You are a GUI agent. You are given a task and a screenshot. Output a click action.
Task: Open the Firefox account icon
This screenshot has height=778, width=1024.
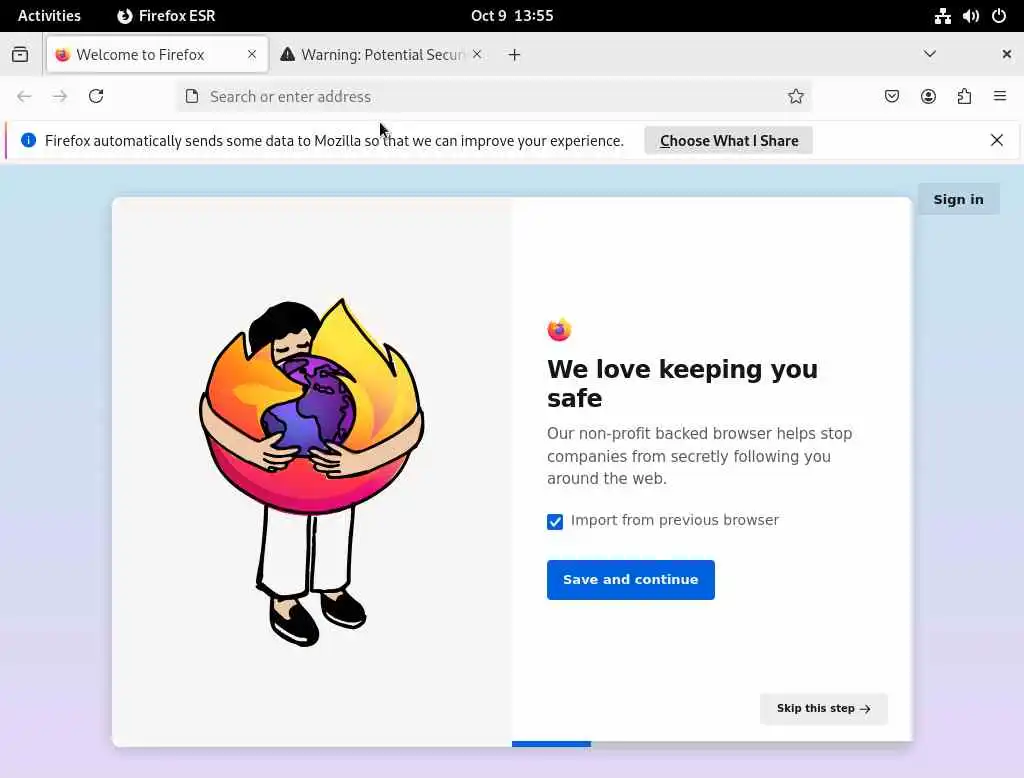(928, 97)
